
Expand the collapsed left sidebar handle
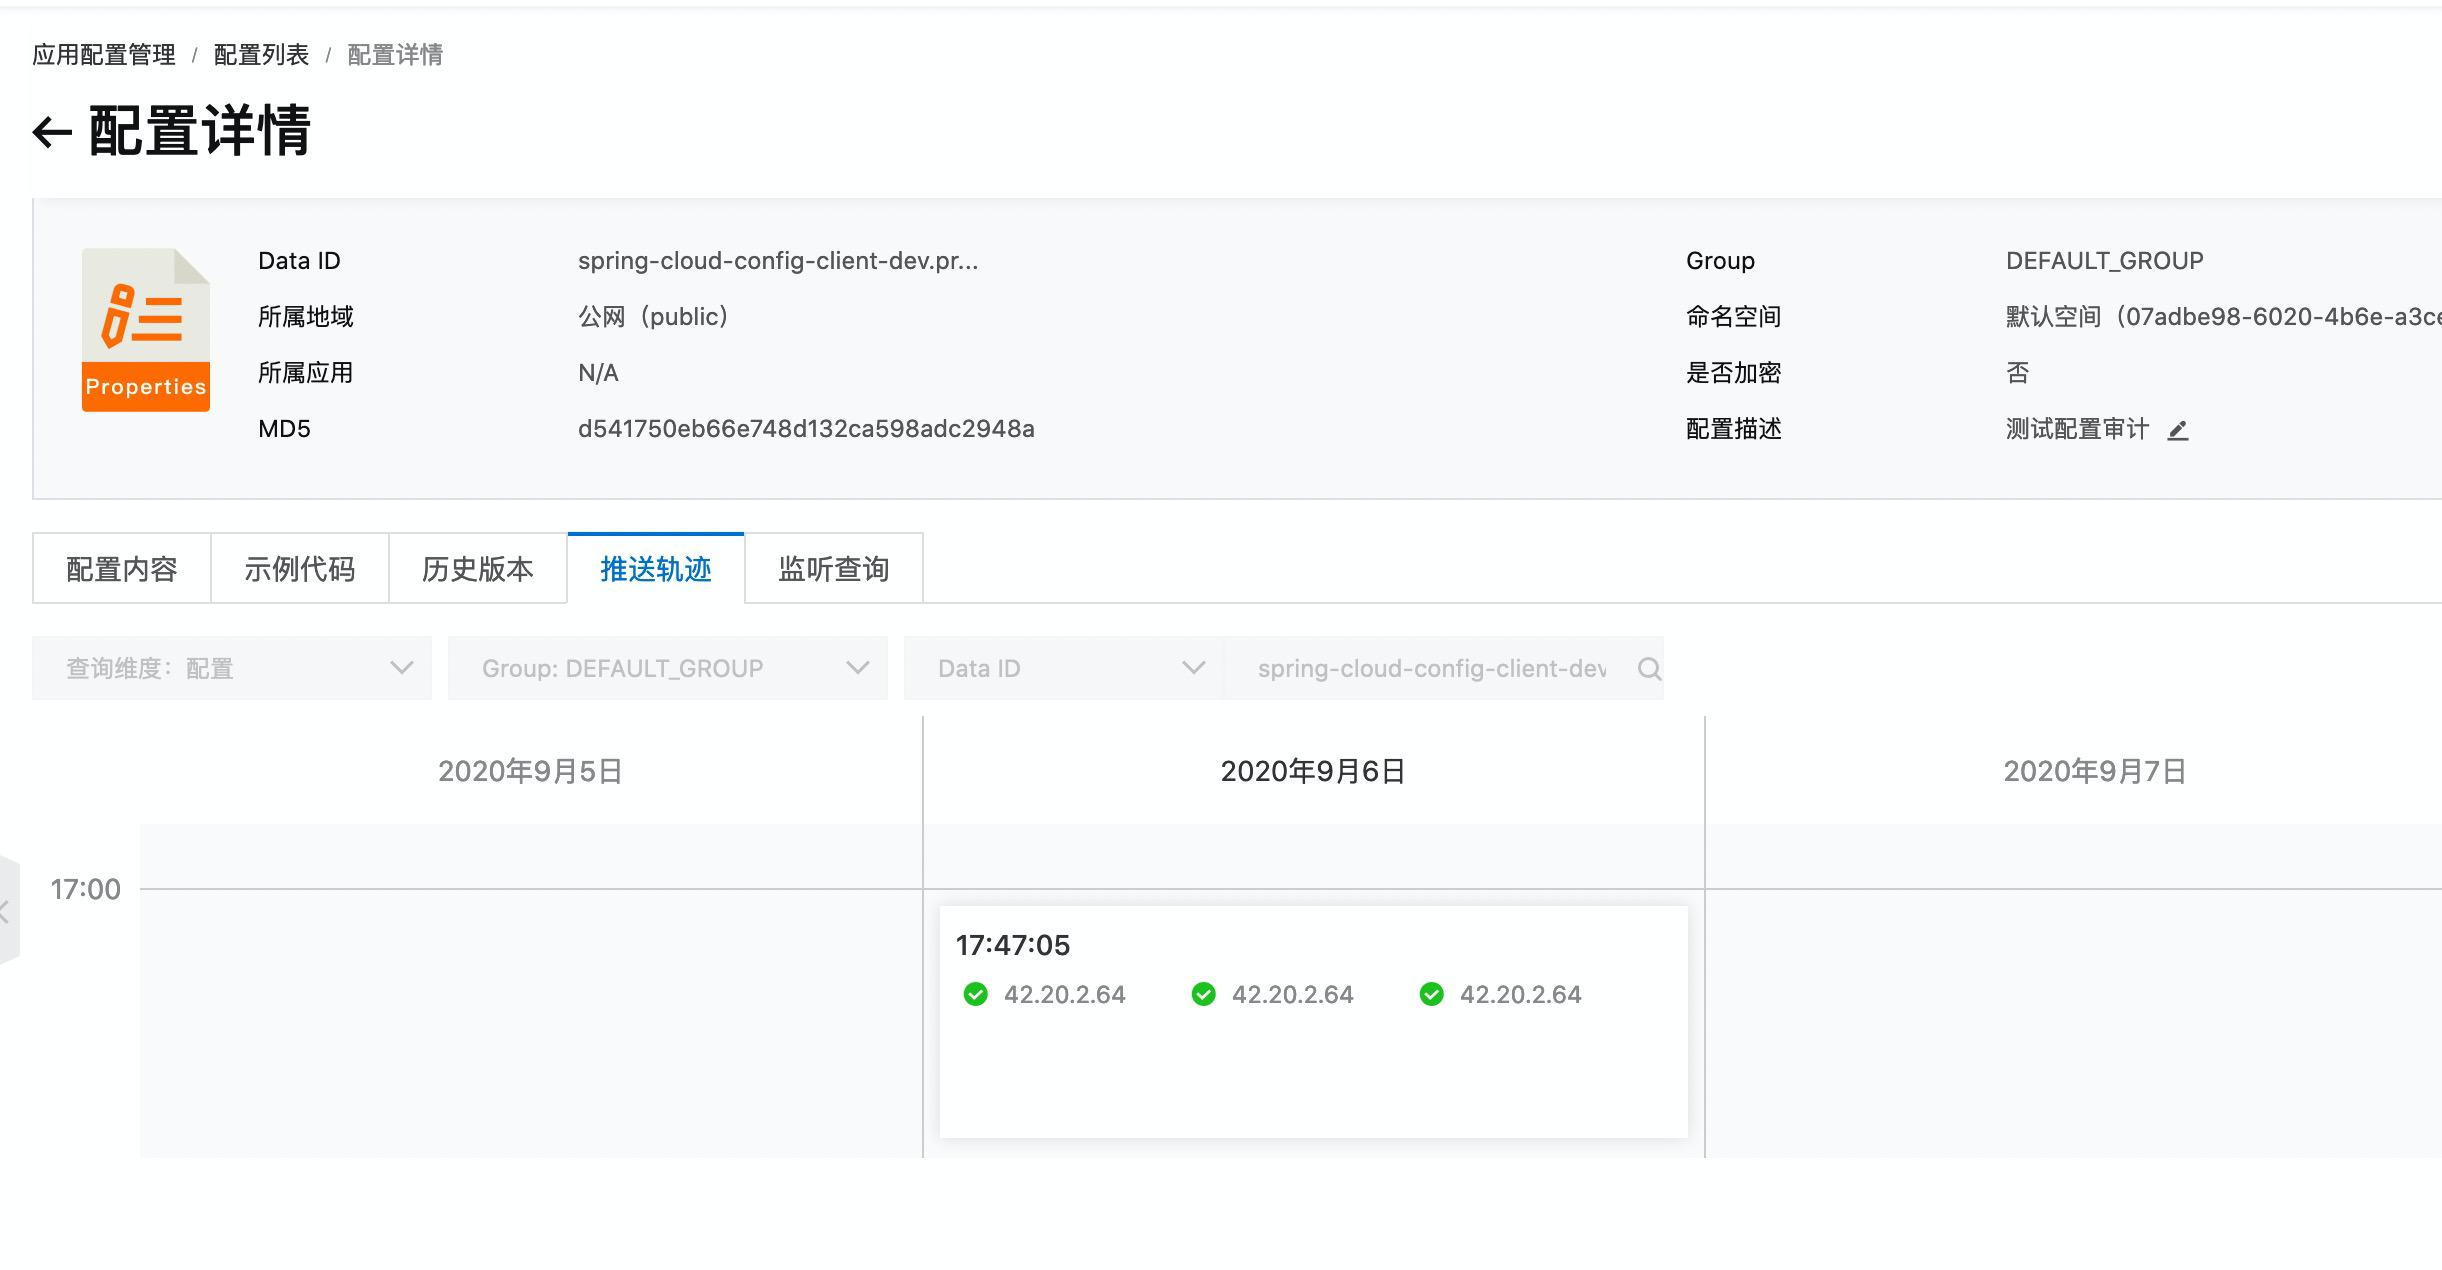(8, 910)
